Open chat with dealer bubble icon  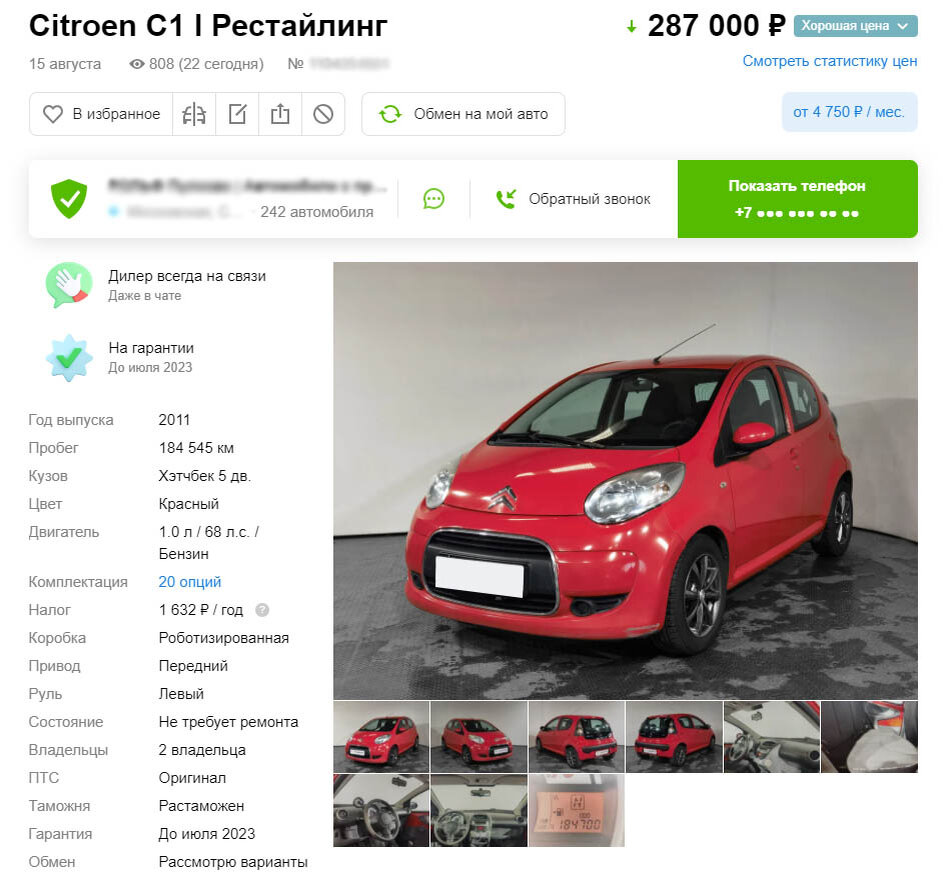(x=434, y=199)
